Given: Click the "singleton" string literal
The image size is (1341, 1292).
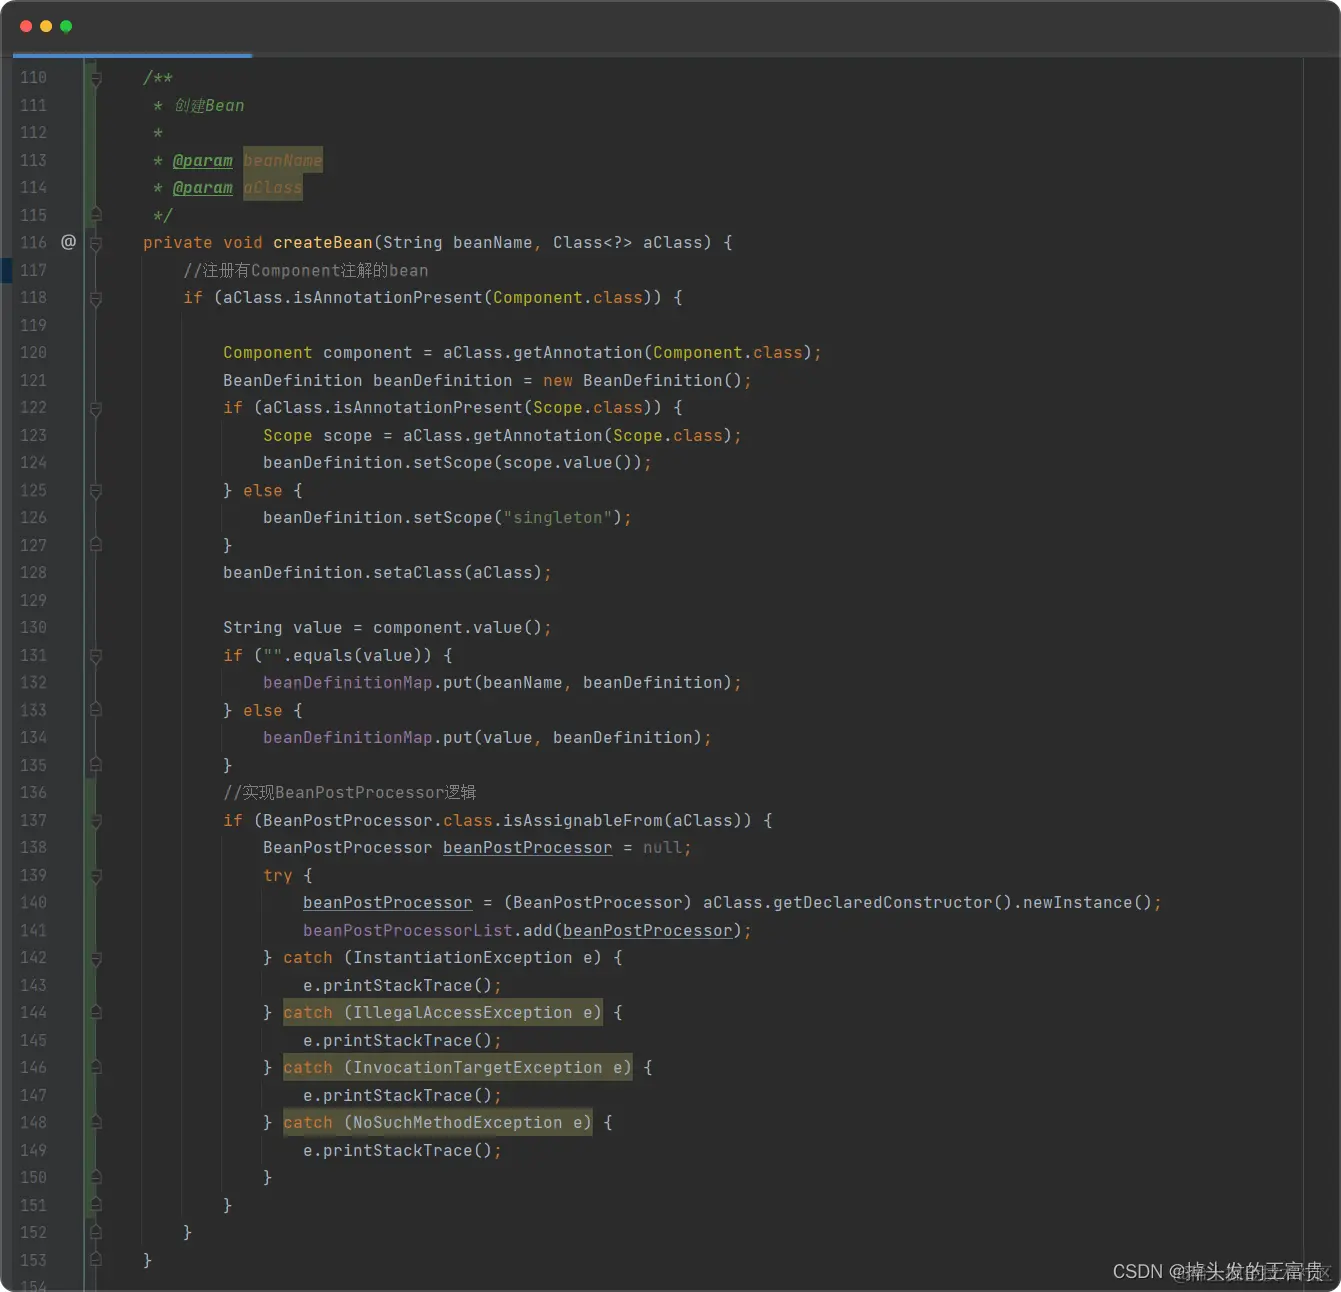Looking at the screenshot, I should pos(558,518).
